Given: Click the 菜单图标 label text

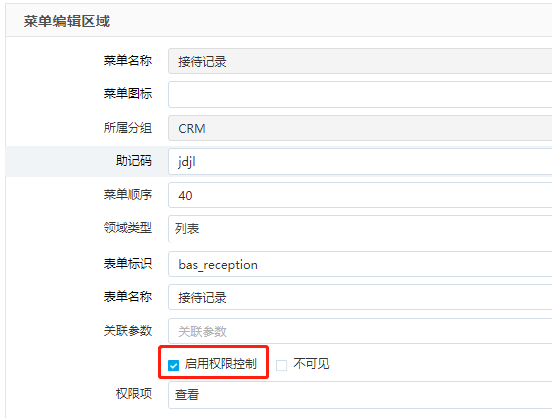Looking at the screenshot, I should [x=128, y=94].
